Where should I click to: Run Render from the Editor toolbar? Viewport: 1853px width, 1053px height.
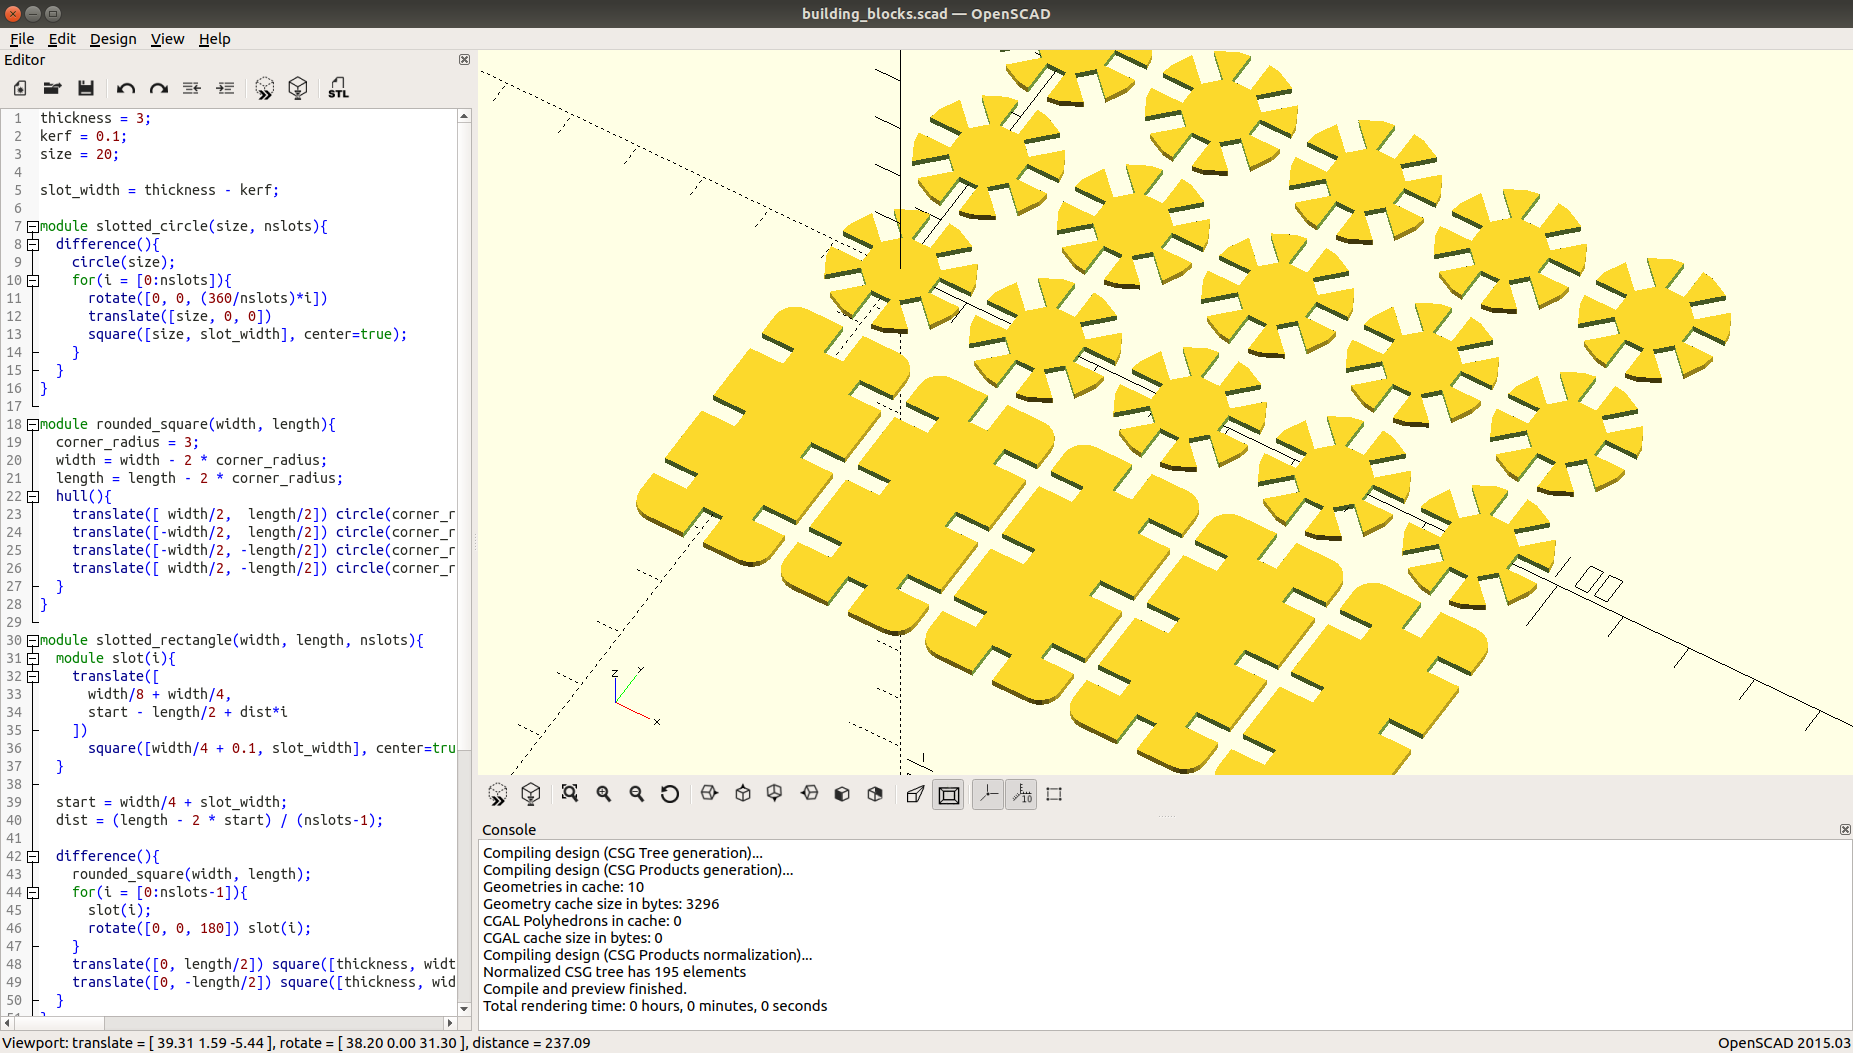(x=298, y=88)
